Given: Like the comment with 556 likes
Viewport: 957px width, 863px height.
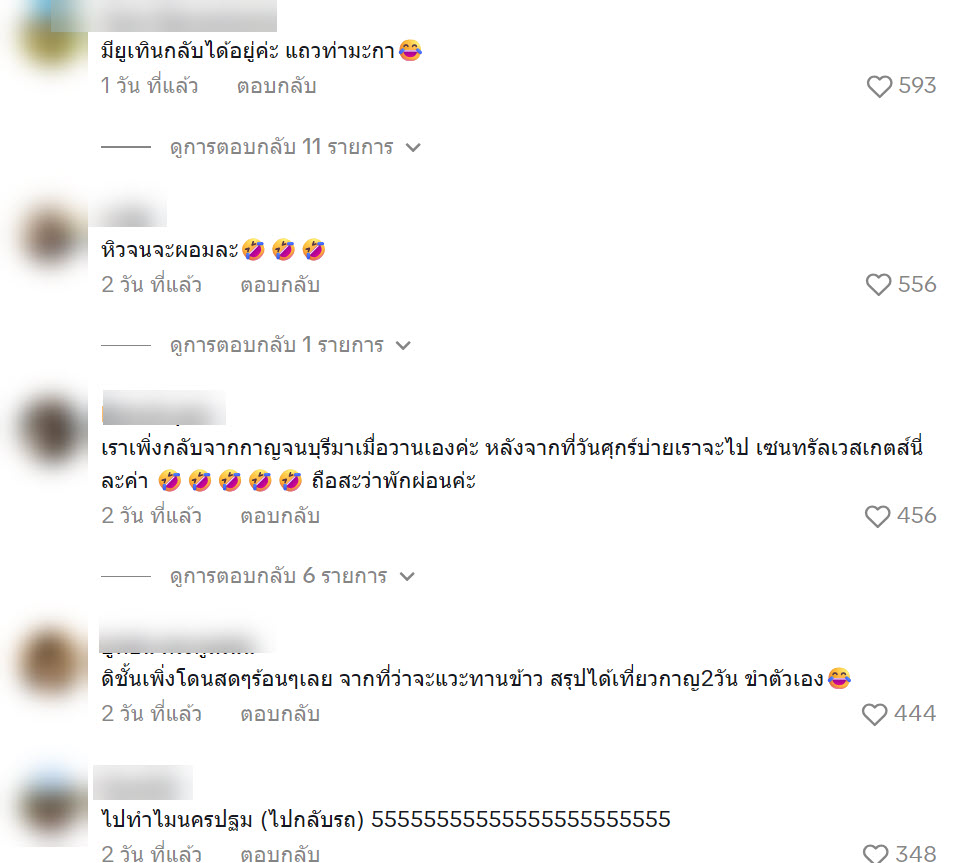Looking at the screenshot, I should [x=878, y=285].
